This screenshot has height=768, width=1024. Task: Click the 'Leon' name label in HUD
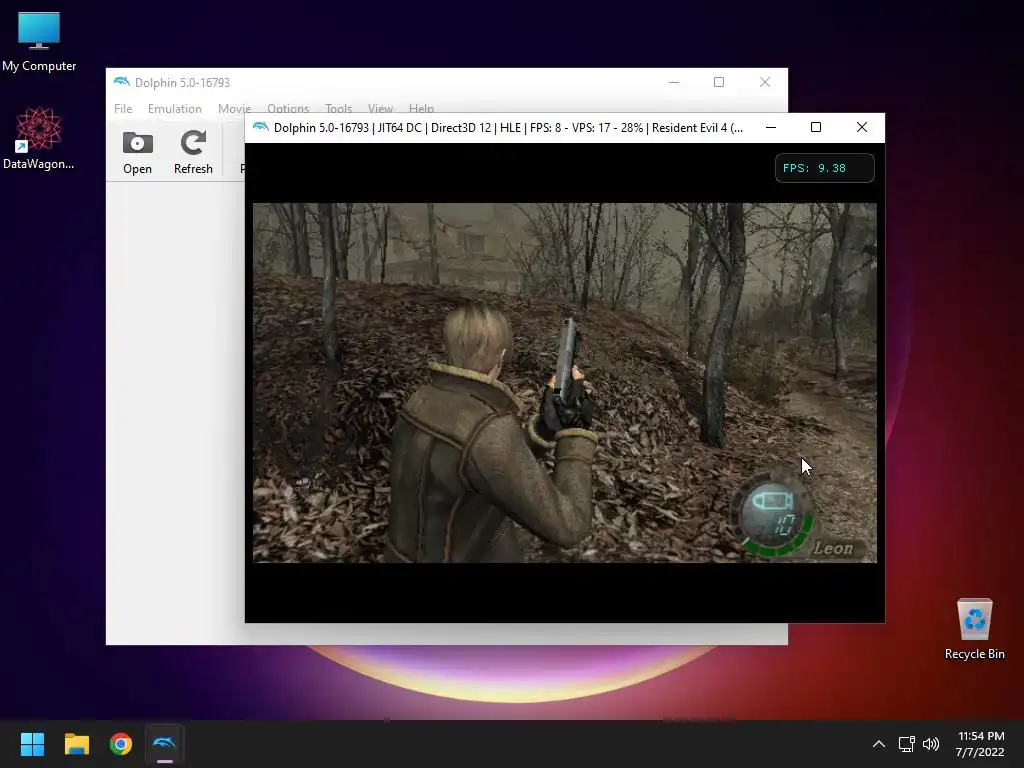pyautogui.click(x=833, y=549)
